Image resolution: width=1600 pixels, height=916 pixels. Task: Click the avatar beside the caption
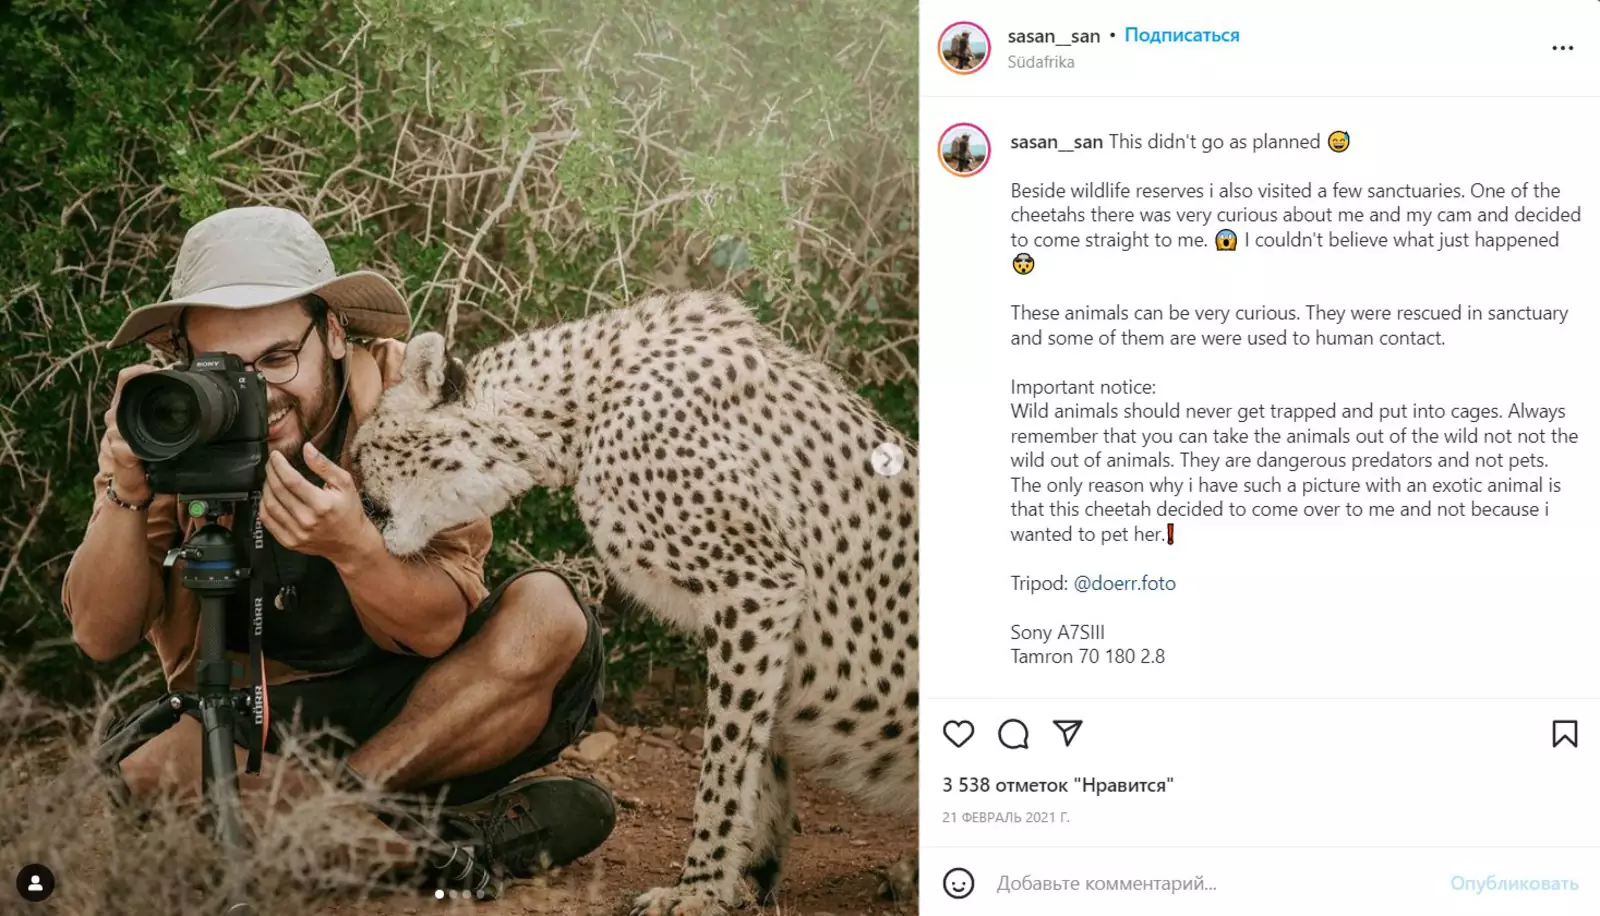point(964,150)
